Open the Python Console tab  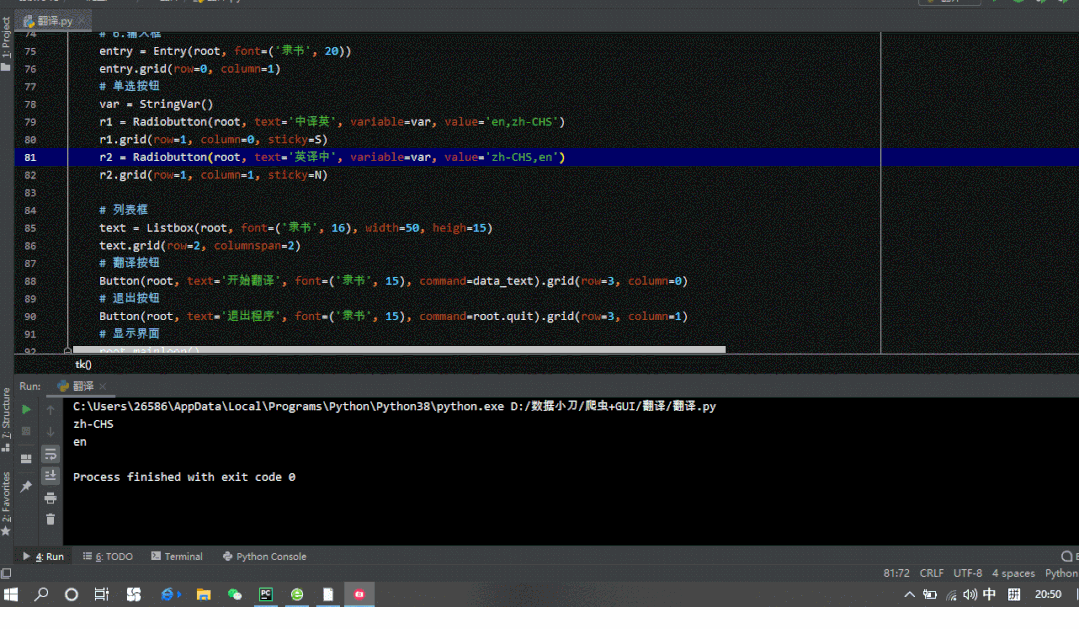tap(265, 556)
